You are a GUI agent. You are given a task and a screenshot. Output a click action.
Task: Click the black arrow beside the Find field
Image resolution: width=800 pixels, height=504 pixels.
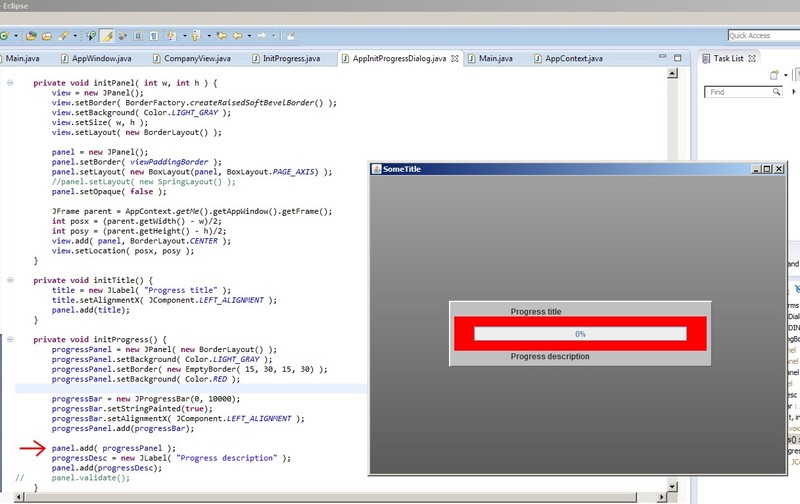click(x=793, y=92)
